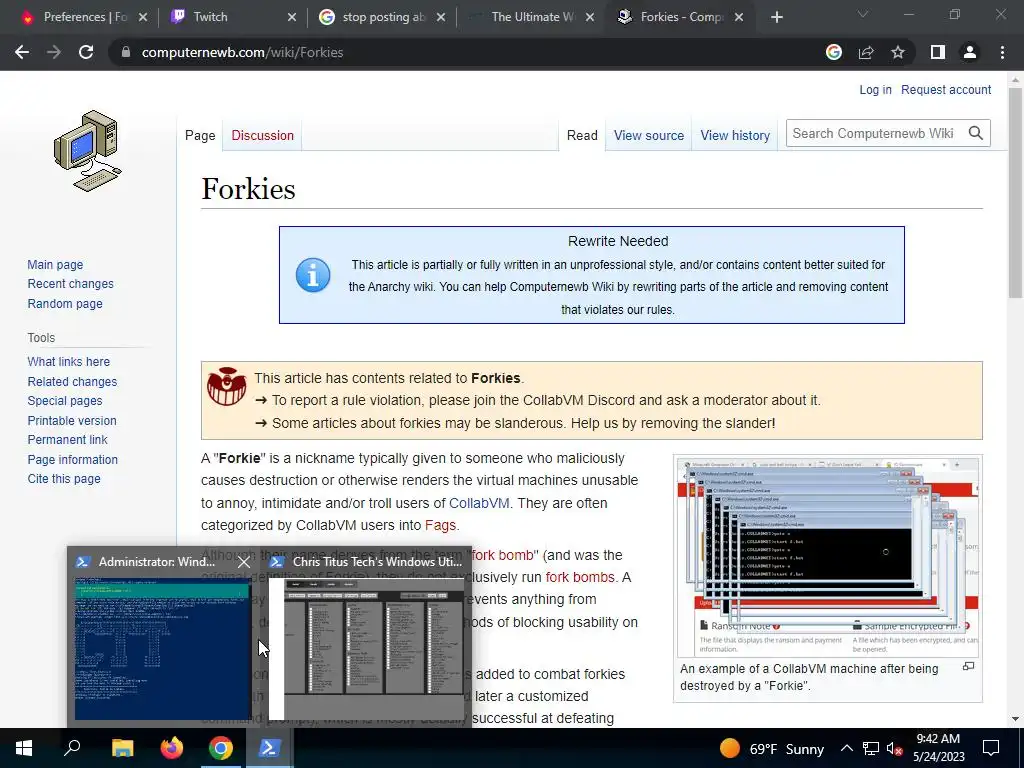
Task: Open Special pages link
Action: (x=65, y=400)
